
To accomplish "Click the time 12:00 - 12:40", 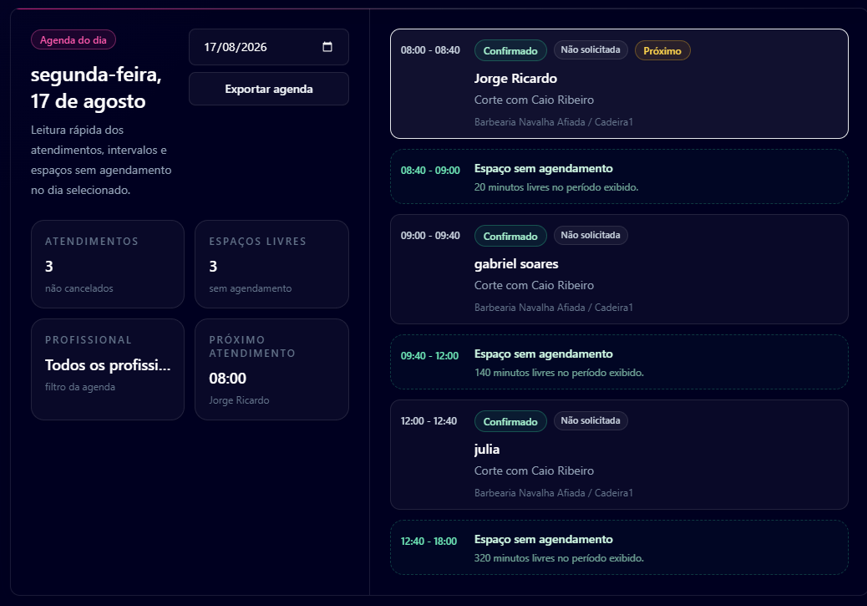I will [x=429, y=421].
